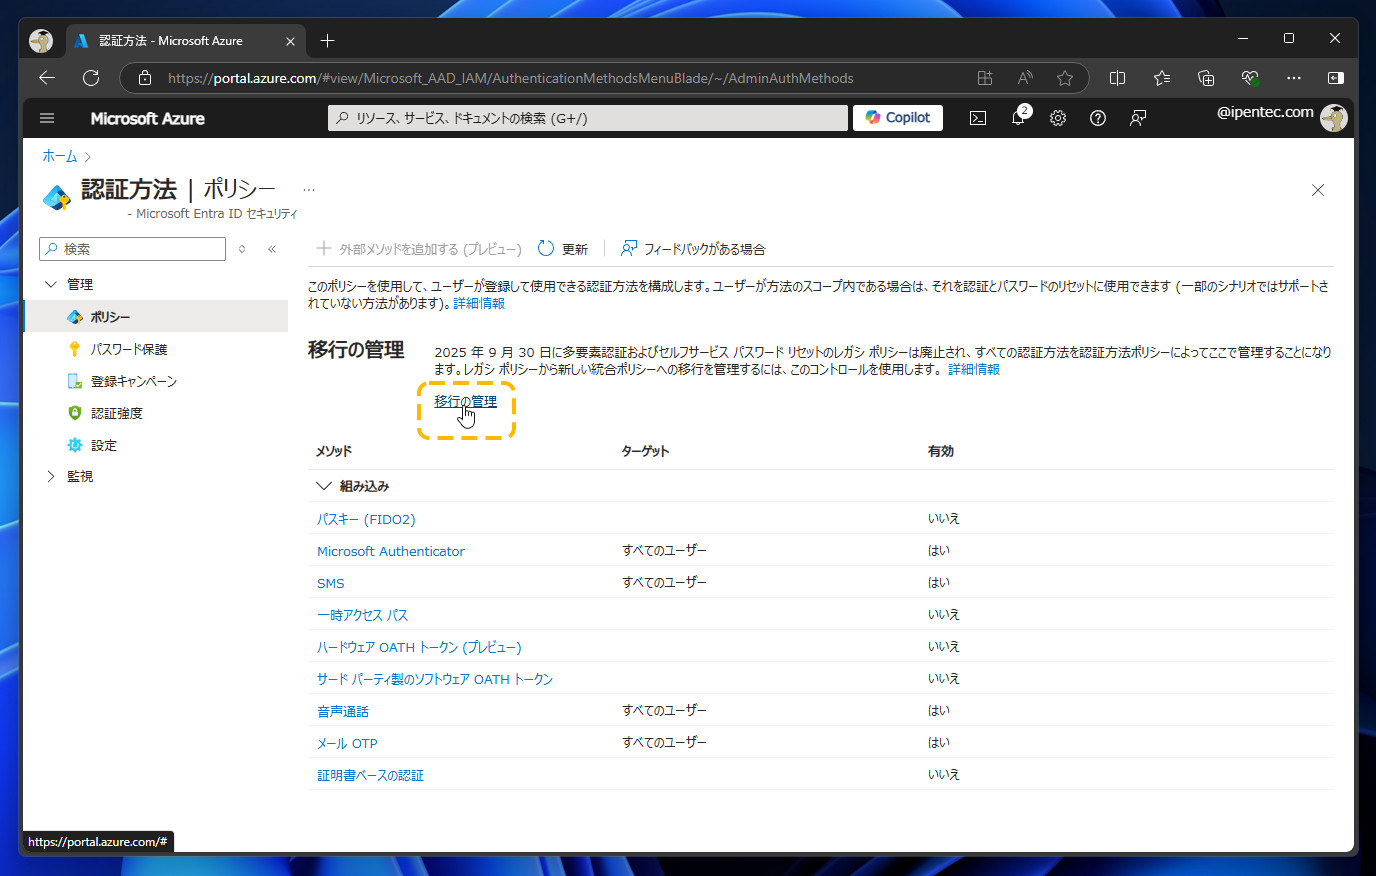The width and height of the screenshot is (1376, 876).
Task: Open Cloud Shell from the top bar
Action: [977, 118]
